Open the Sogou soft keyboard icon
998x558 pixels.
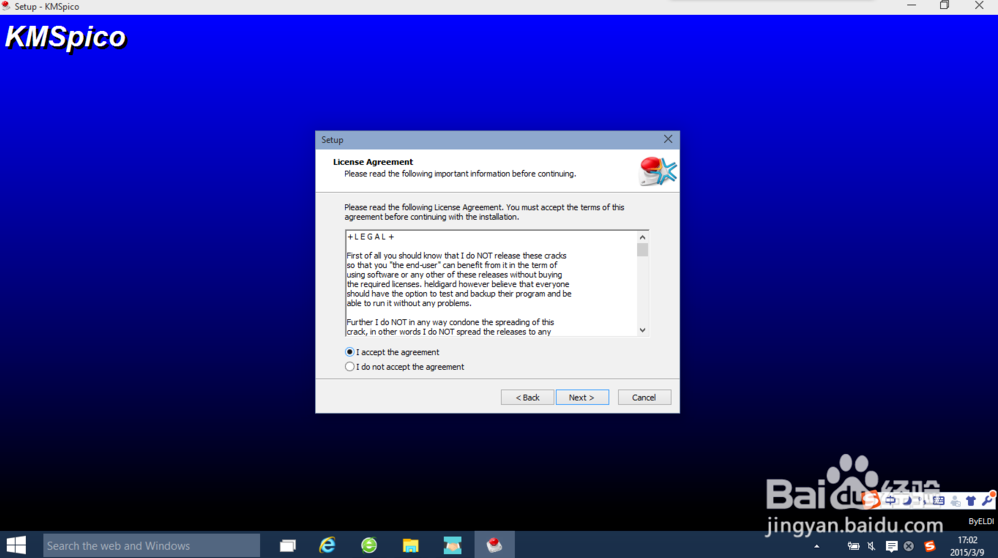(939, 500)
